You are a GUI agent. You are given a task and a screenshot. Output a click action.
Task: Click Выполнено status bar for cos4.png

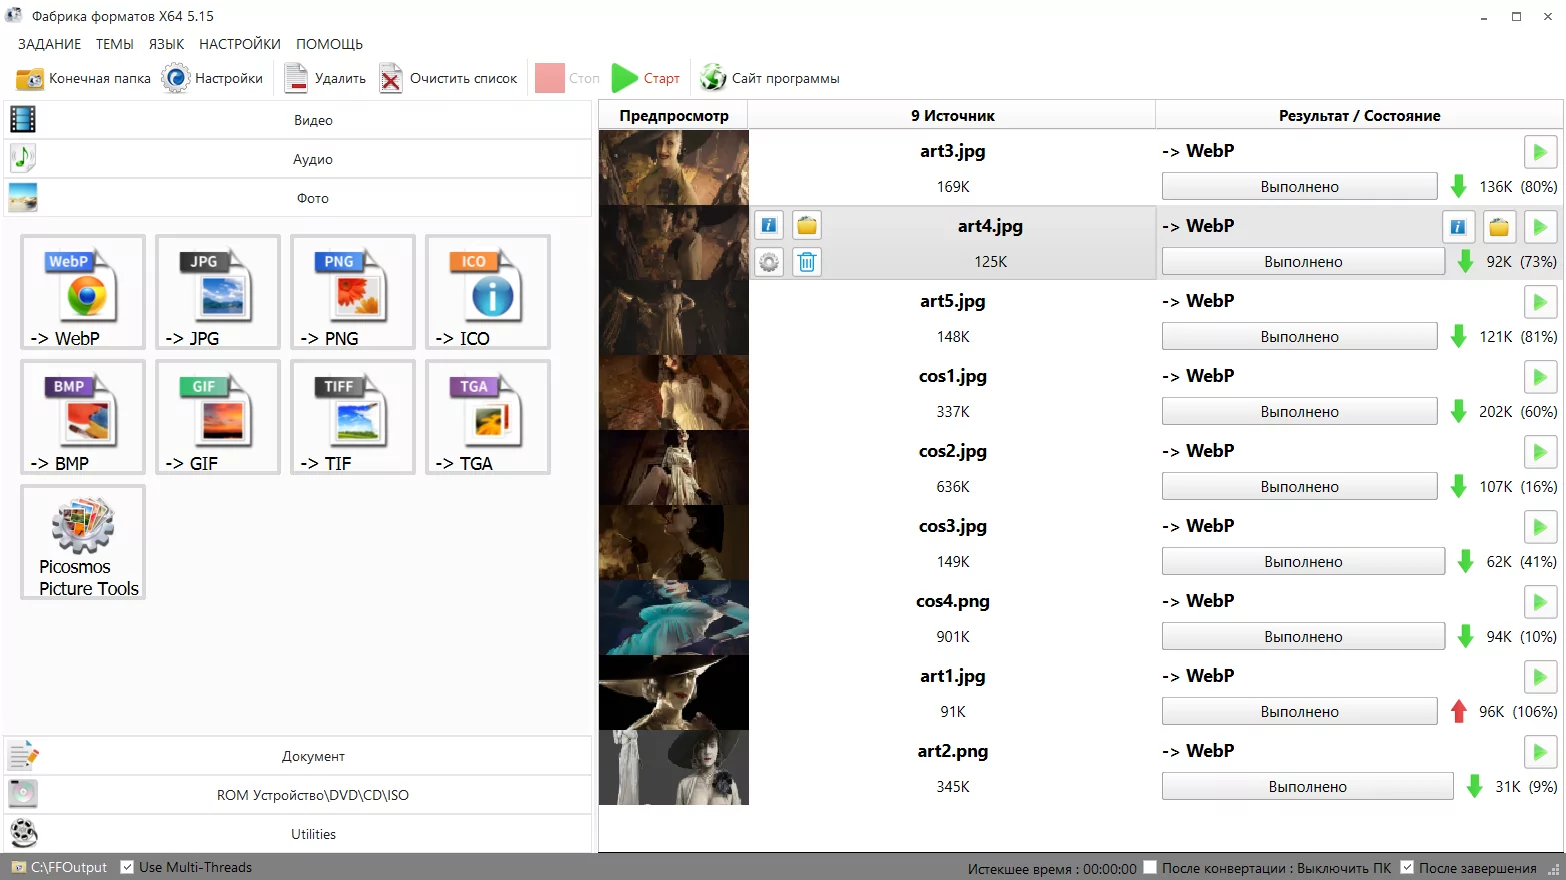pos(1303,636)
